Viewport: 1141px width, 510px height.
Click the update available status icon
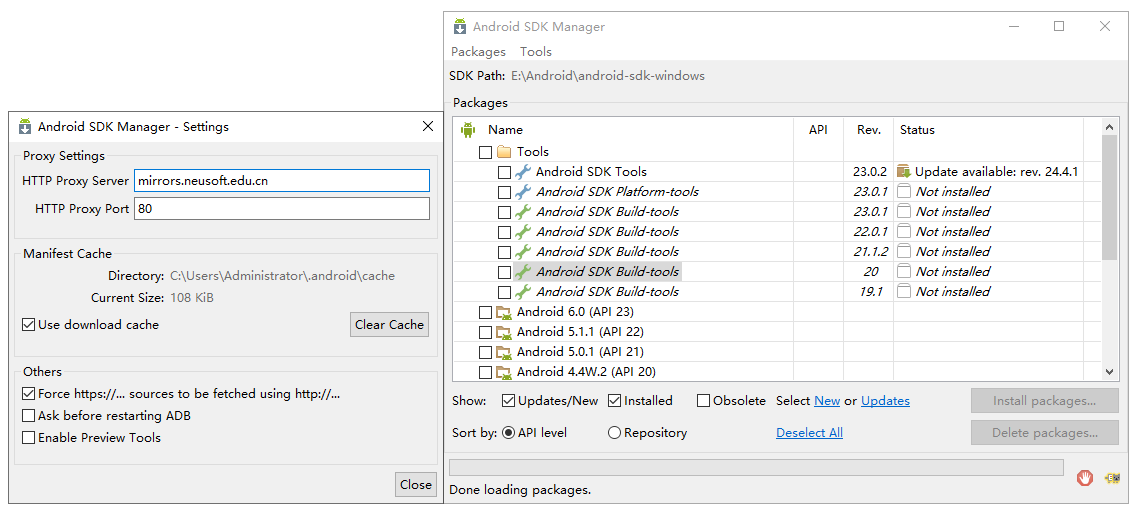(x=904, y=172)
